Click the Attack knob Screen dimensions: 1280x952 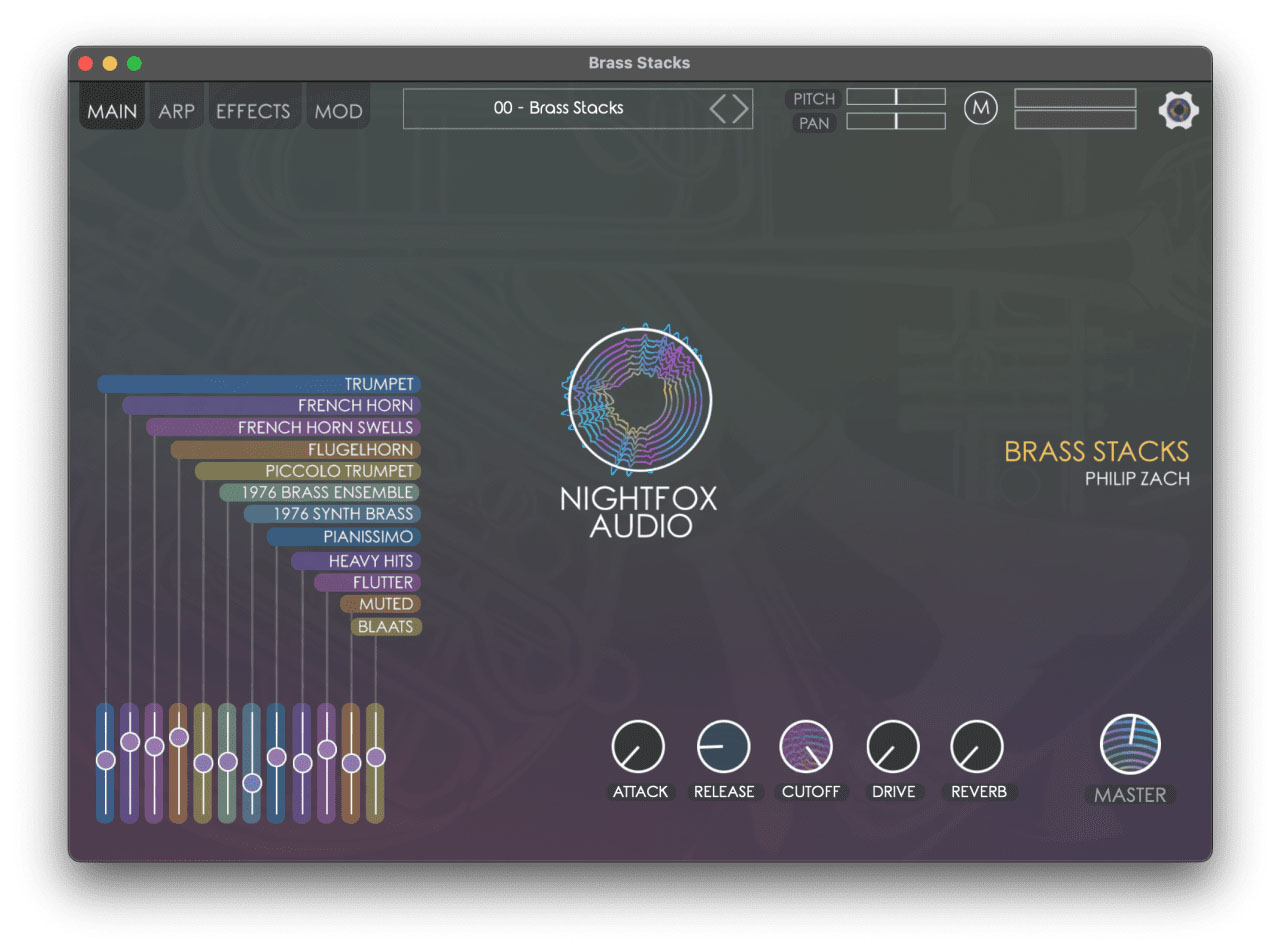pyautogui.click(x=638, y=747)
